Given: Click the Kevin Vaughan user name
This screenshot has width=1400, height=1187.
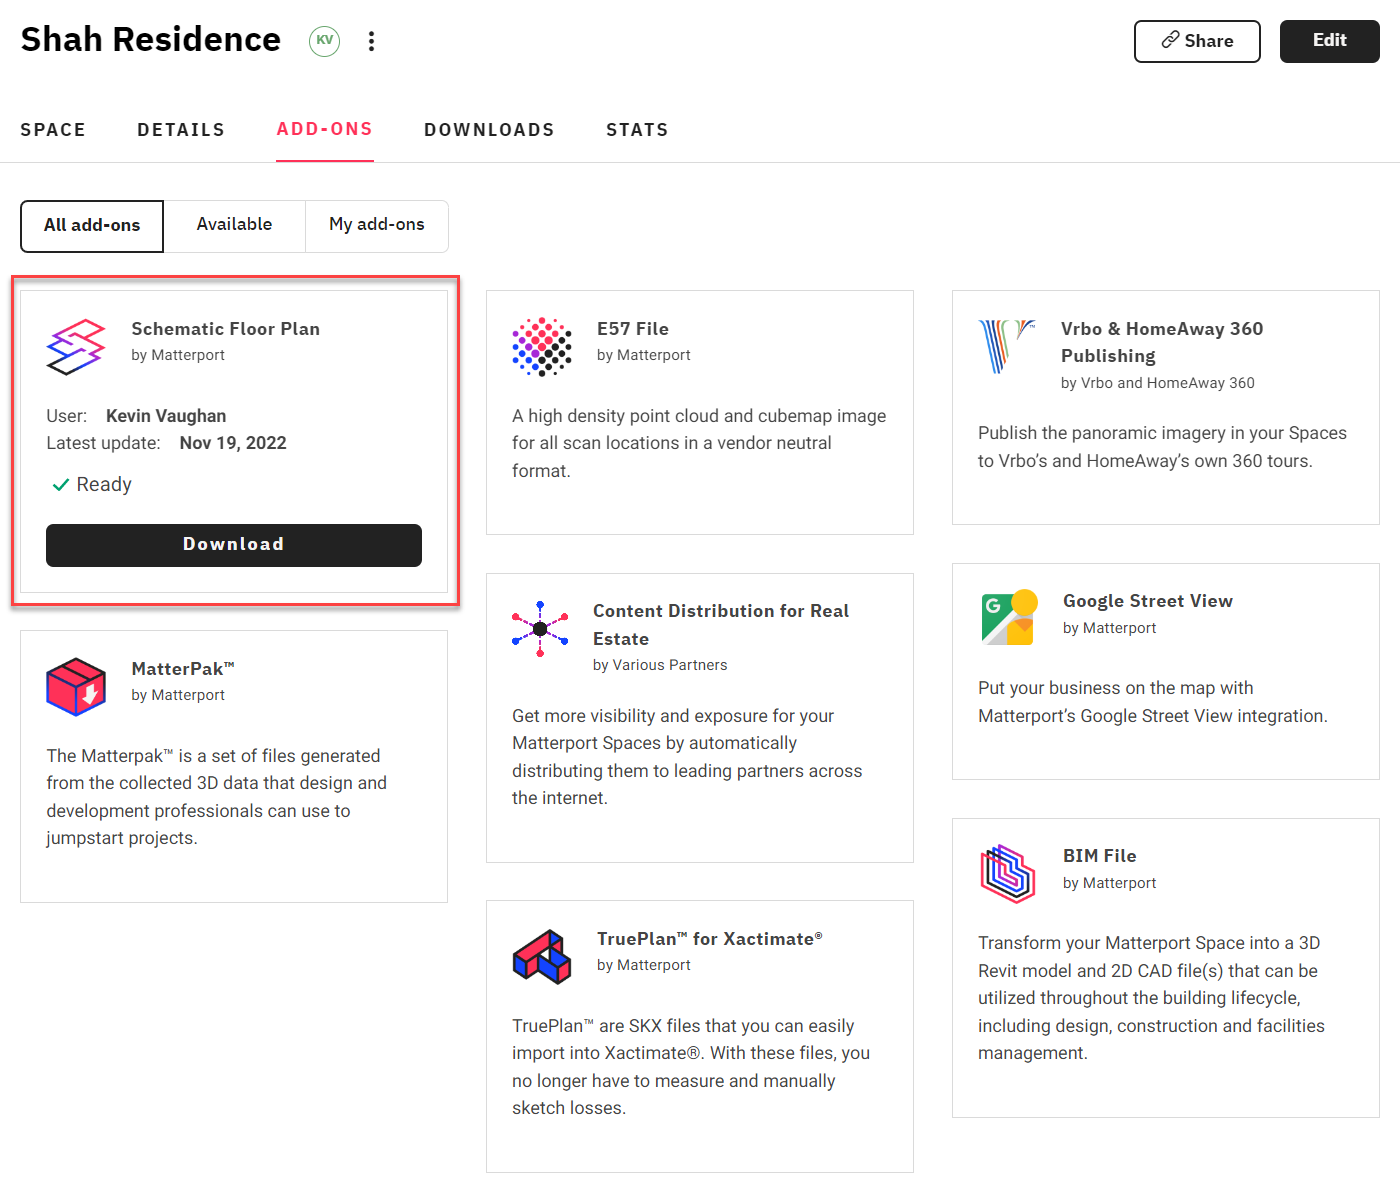Looking at the screenshot, I should (x=166, y=416).
